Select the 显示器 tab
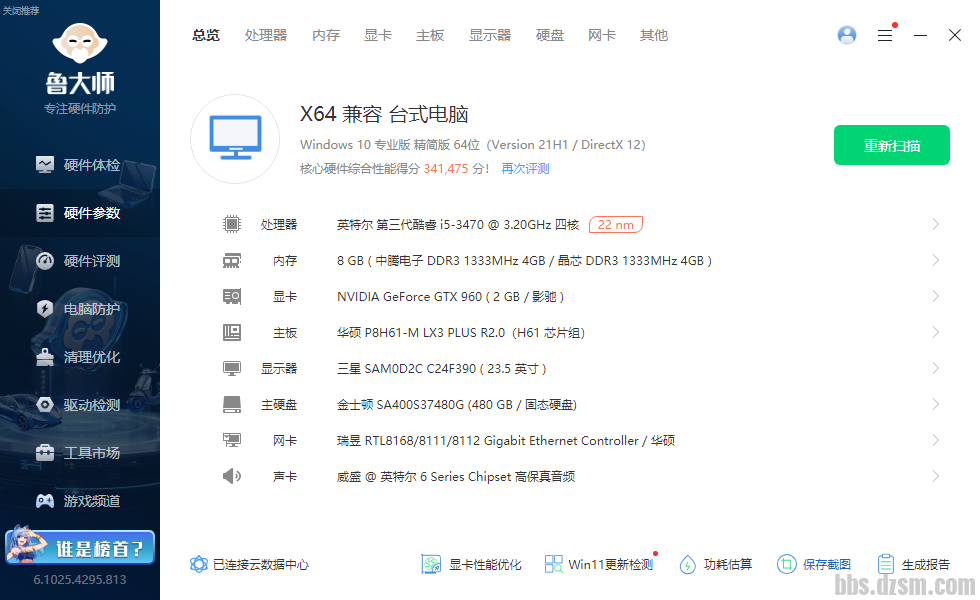980x600 pixels. click(x=490, y=35)
